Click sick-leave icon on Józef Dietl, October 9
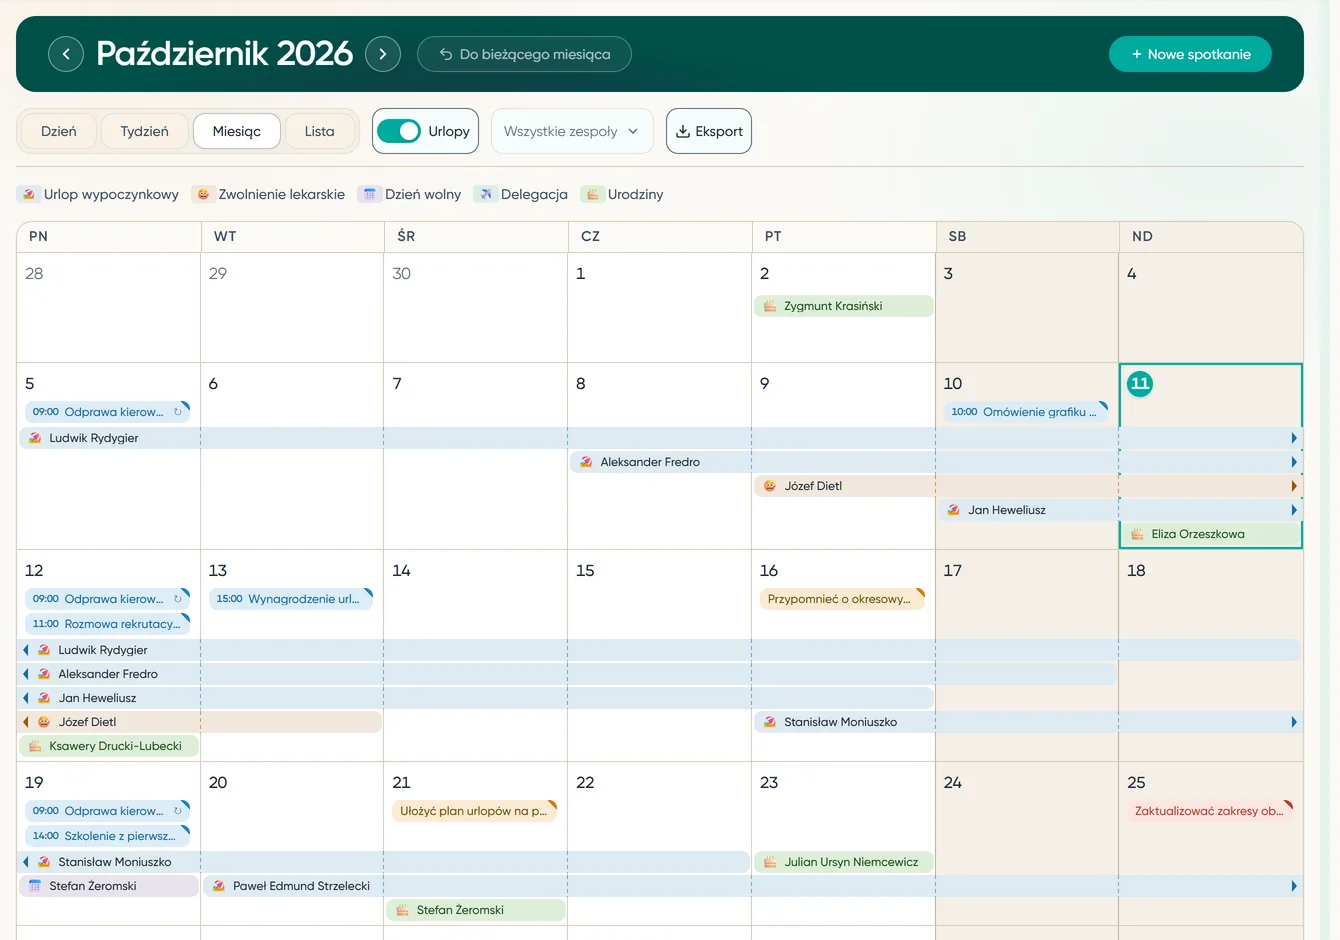 pyautogui.click(x=770, y=486)
